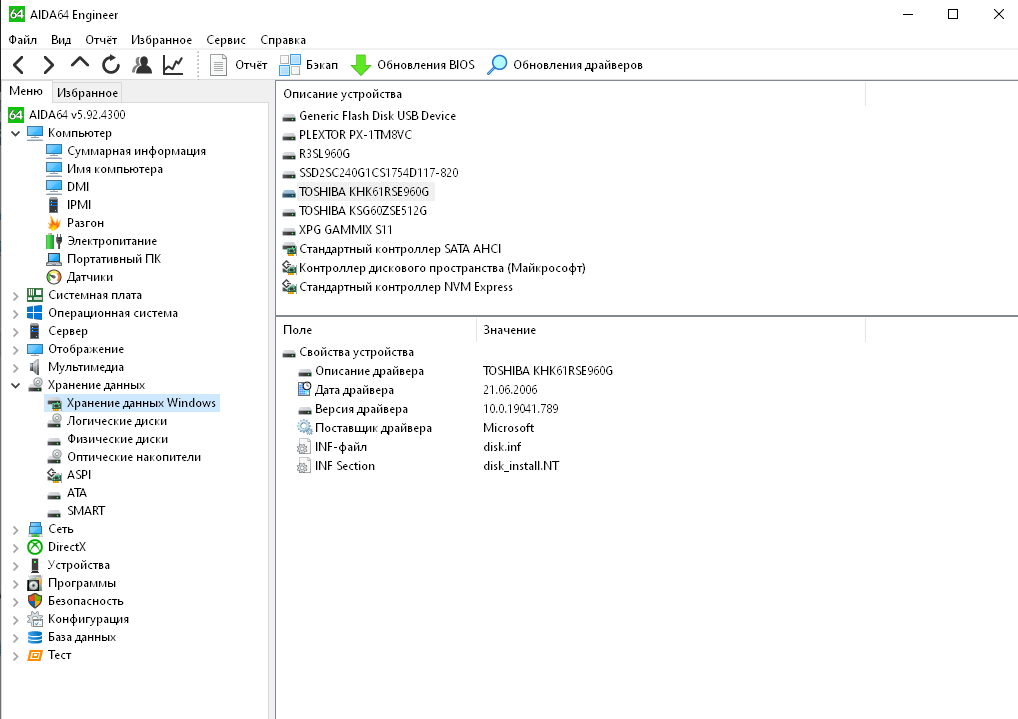The height and width of the screenshot is (719, 1018).
Task: Expand the Системная плата node
Action: 16,296
